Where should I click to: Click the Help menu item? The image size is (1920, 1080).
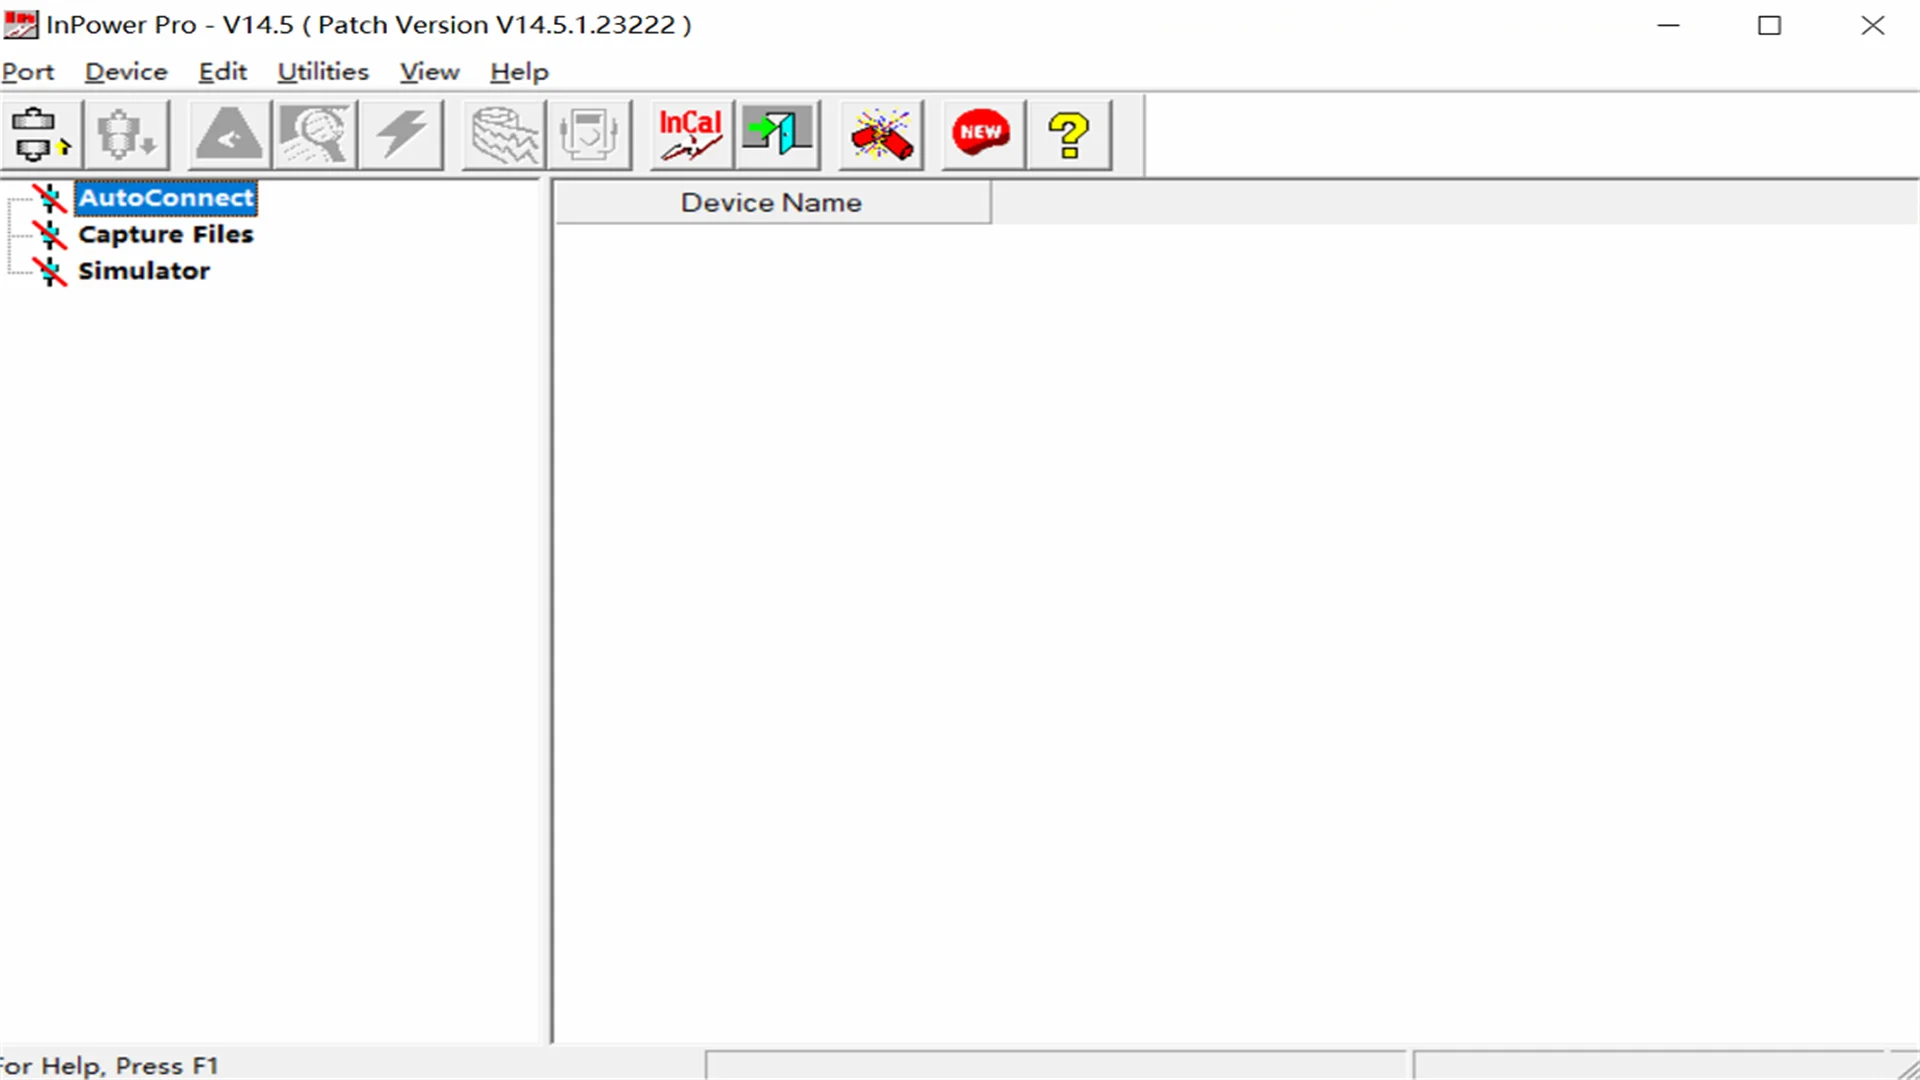pos(517,71)
